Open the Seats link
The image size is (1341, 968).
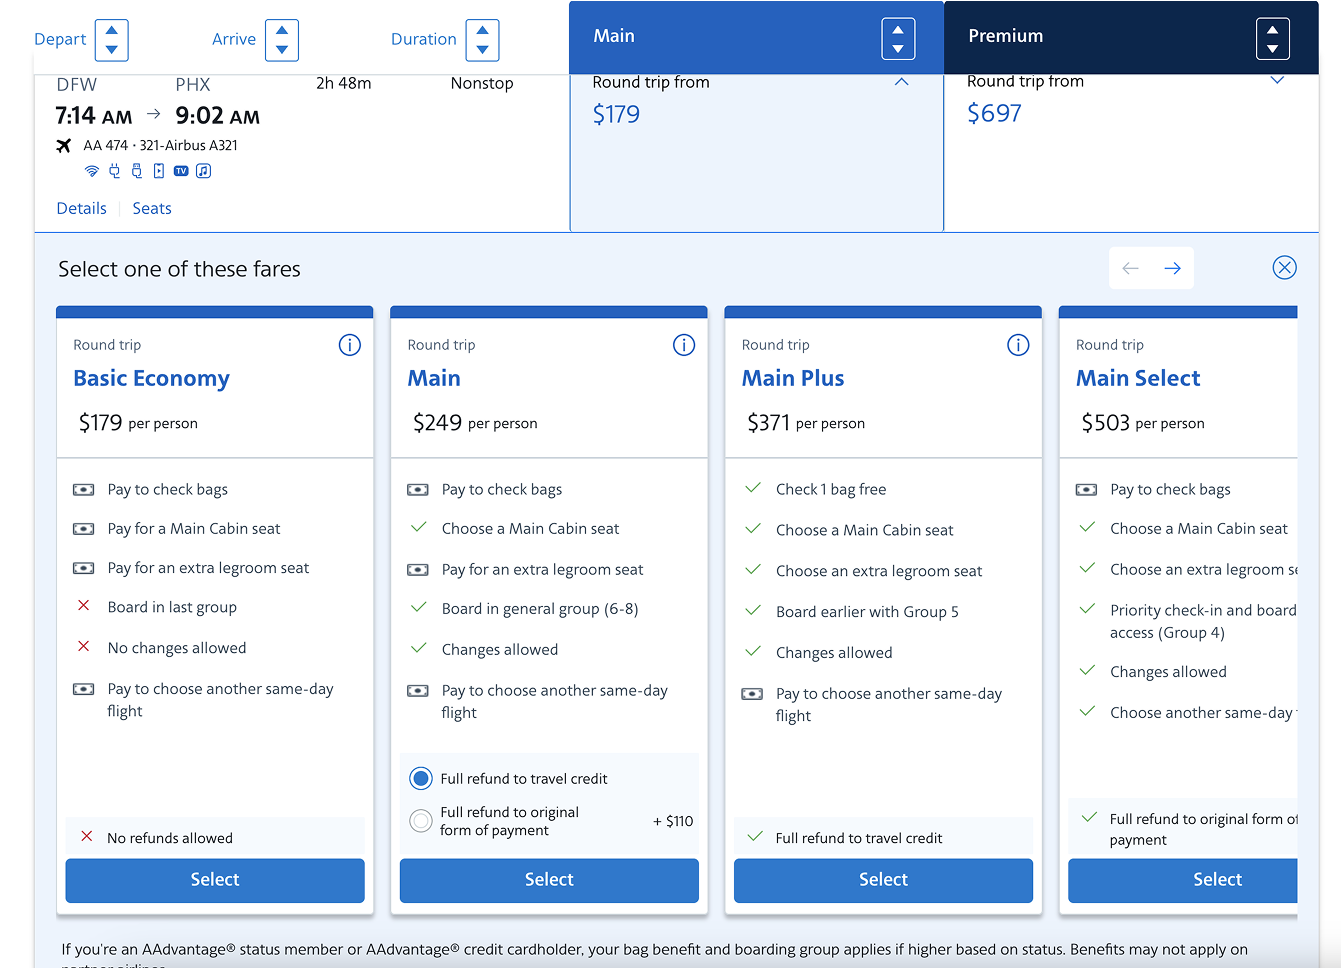point(152,208)
